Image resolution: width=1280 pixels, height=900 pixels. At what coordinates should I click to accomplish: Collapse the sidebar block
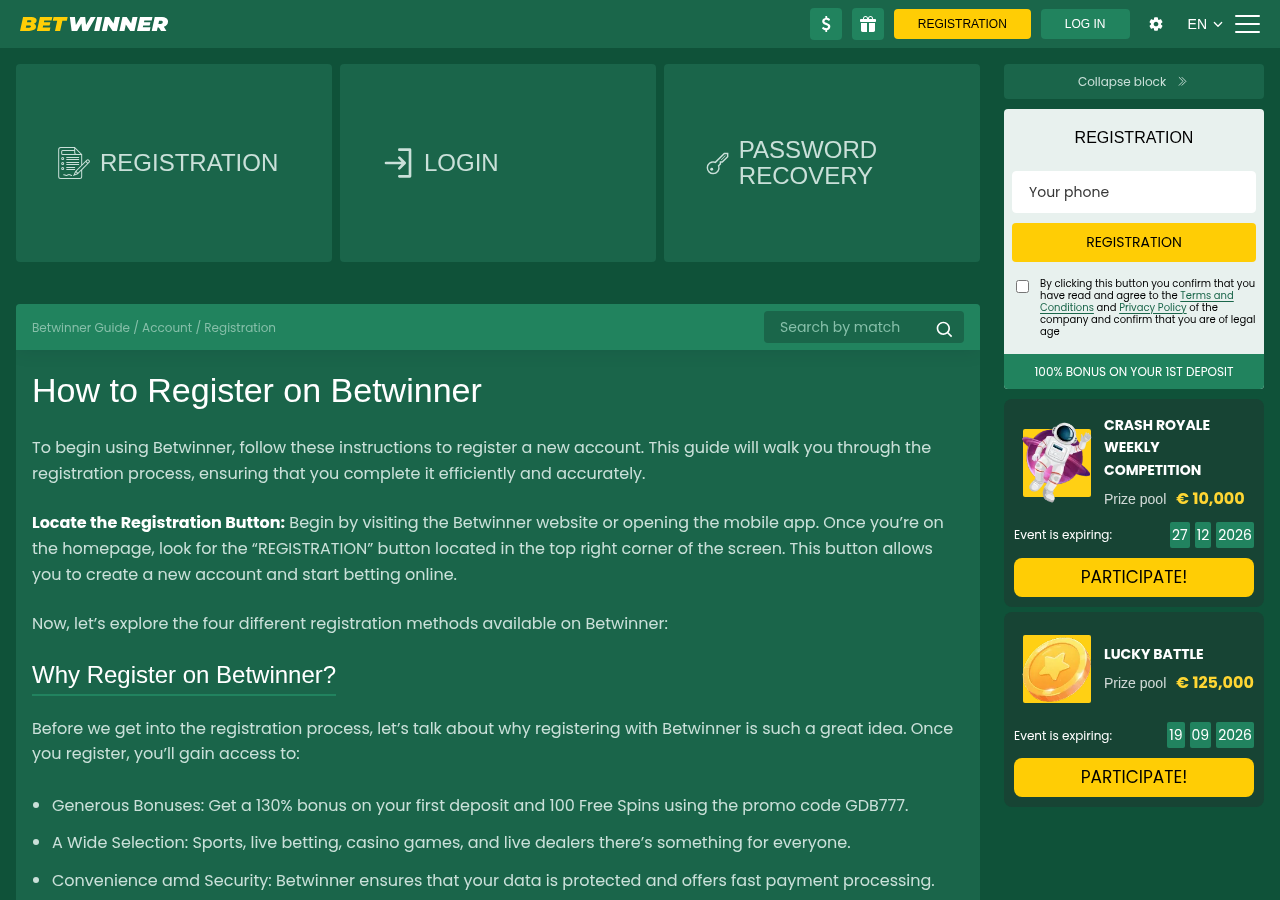pos(1134,82)
